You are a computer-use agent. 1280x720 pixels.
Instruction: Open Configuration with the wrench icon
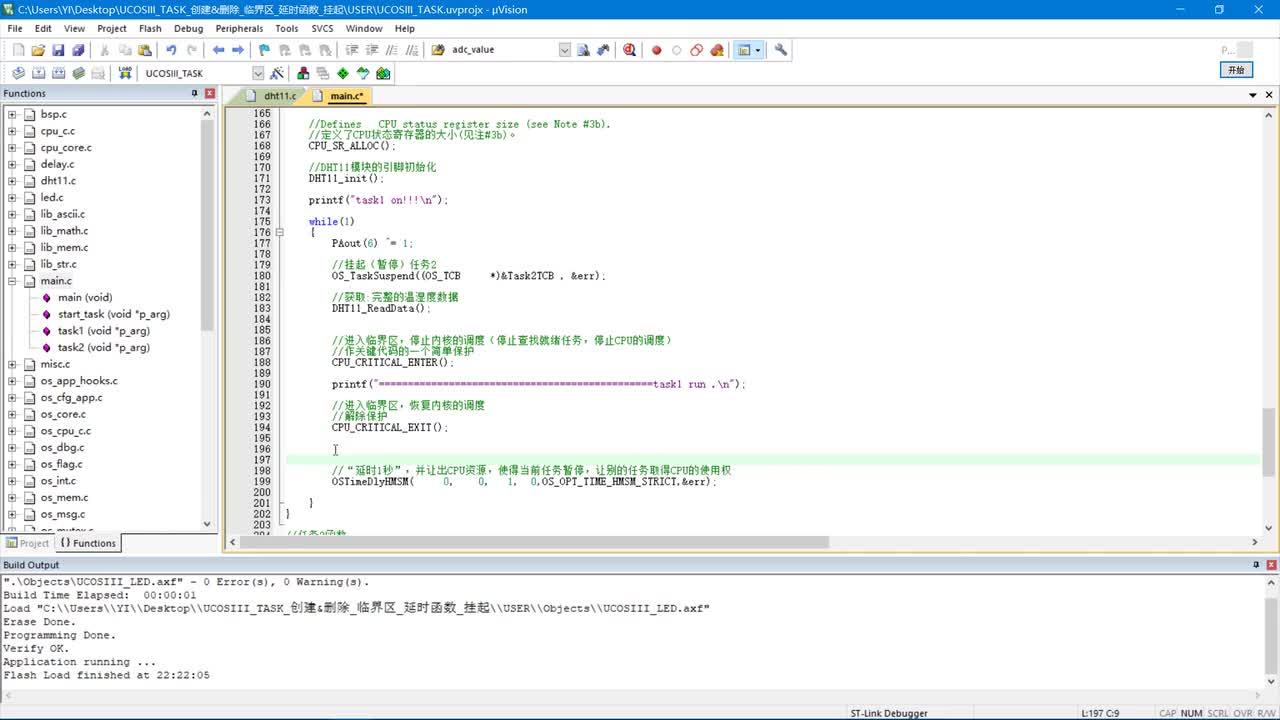click(781, 50)
